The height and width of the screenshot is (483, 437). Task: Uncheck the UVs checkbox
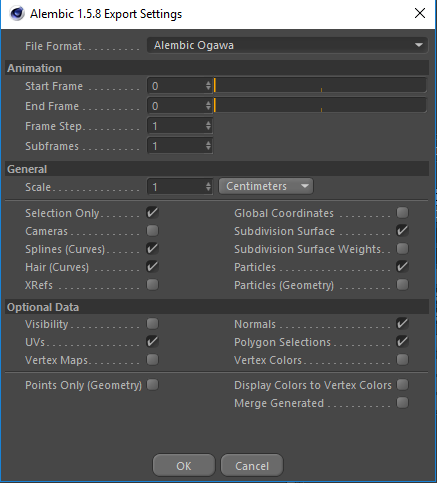coord(152,342)
